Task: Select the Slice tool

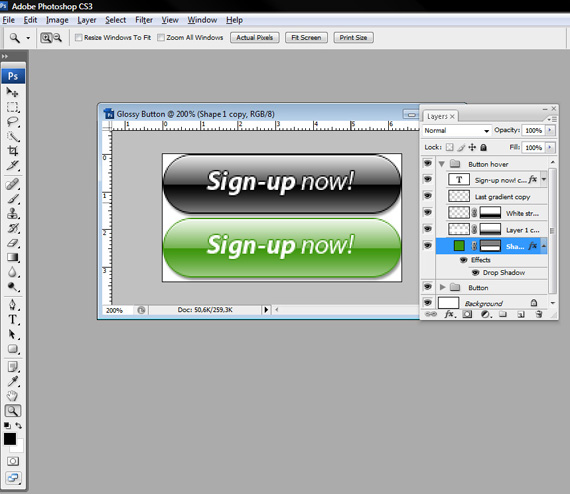Action: 12,165
